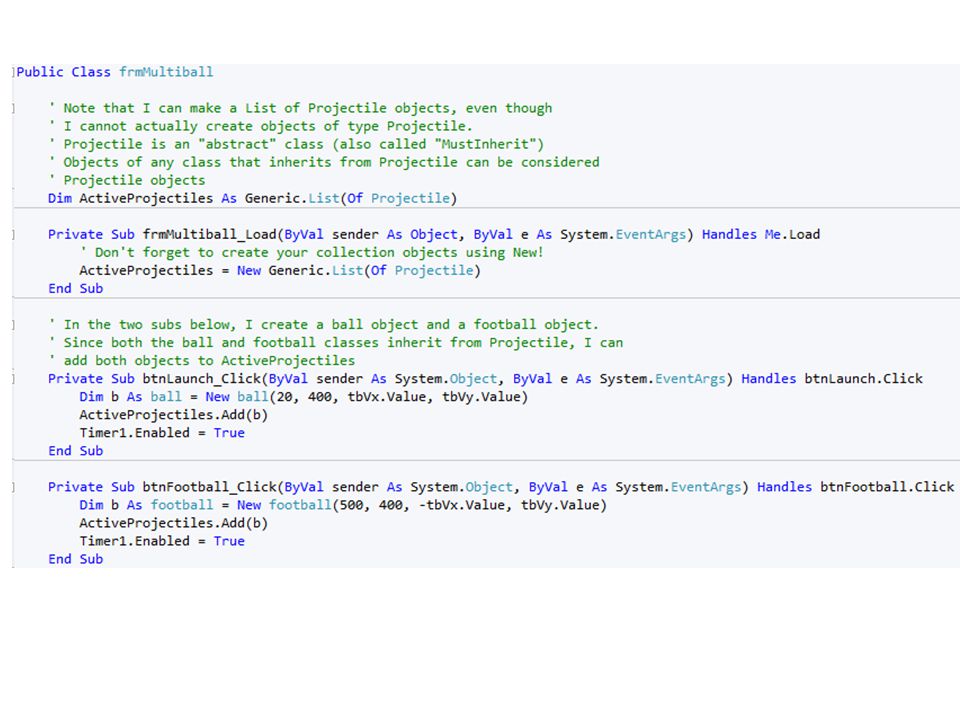960x720 pixels.
Task: Click the btnLaunch_Click method name
Action: (x=201, y=379)
